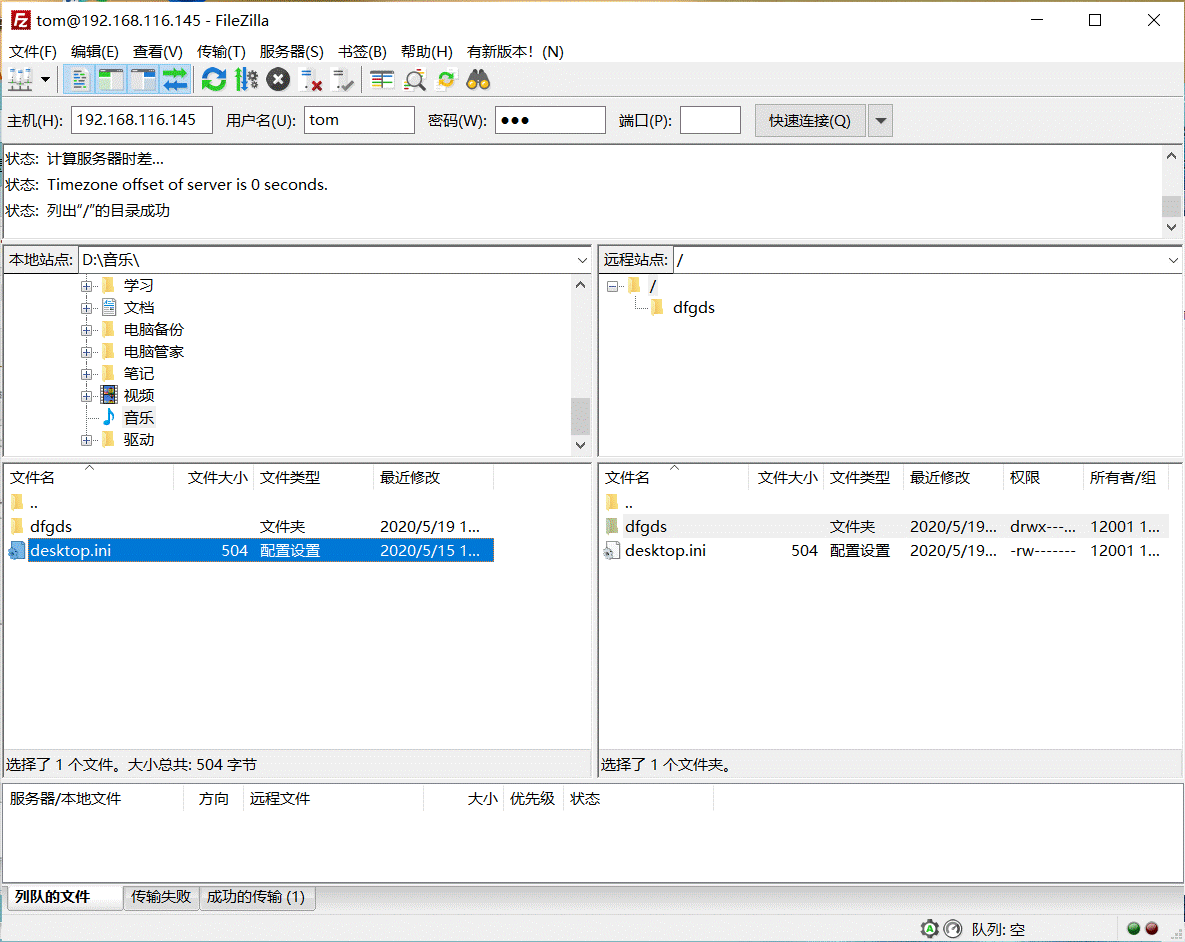This screenshot has width=1185, height=942.
Task: Open Site Manager dropdown arrow
Action: [45, 79]
